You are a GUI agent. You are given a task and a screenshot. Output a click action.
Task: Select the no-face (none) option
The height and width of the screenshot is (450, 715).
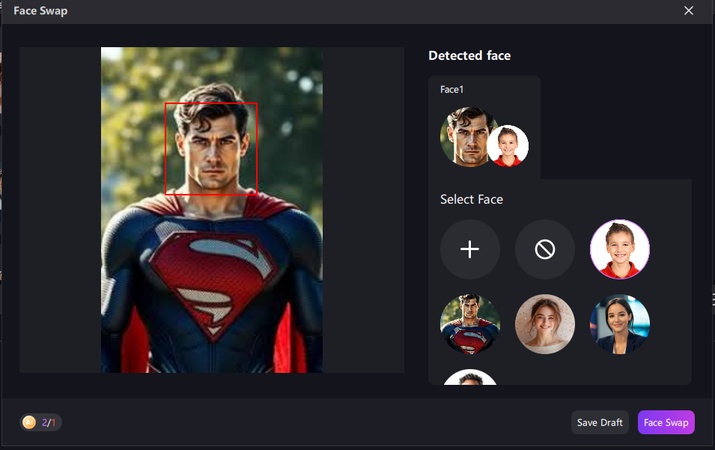pyautogui.click(x=545, y=249)
